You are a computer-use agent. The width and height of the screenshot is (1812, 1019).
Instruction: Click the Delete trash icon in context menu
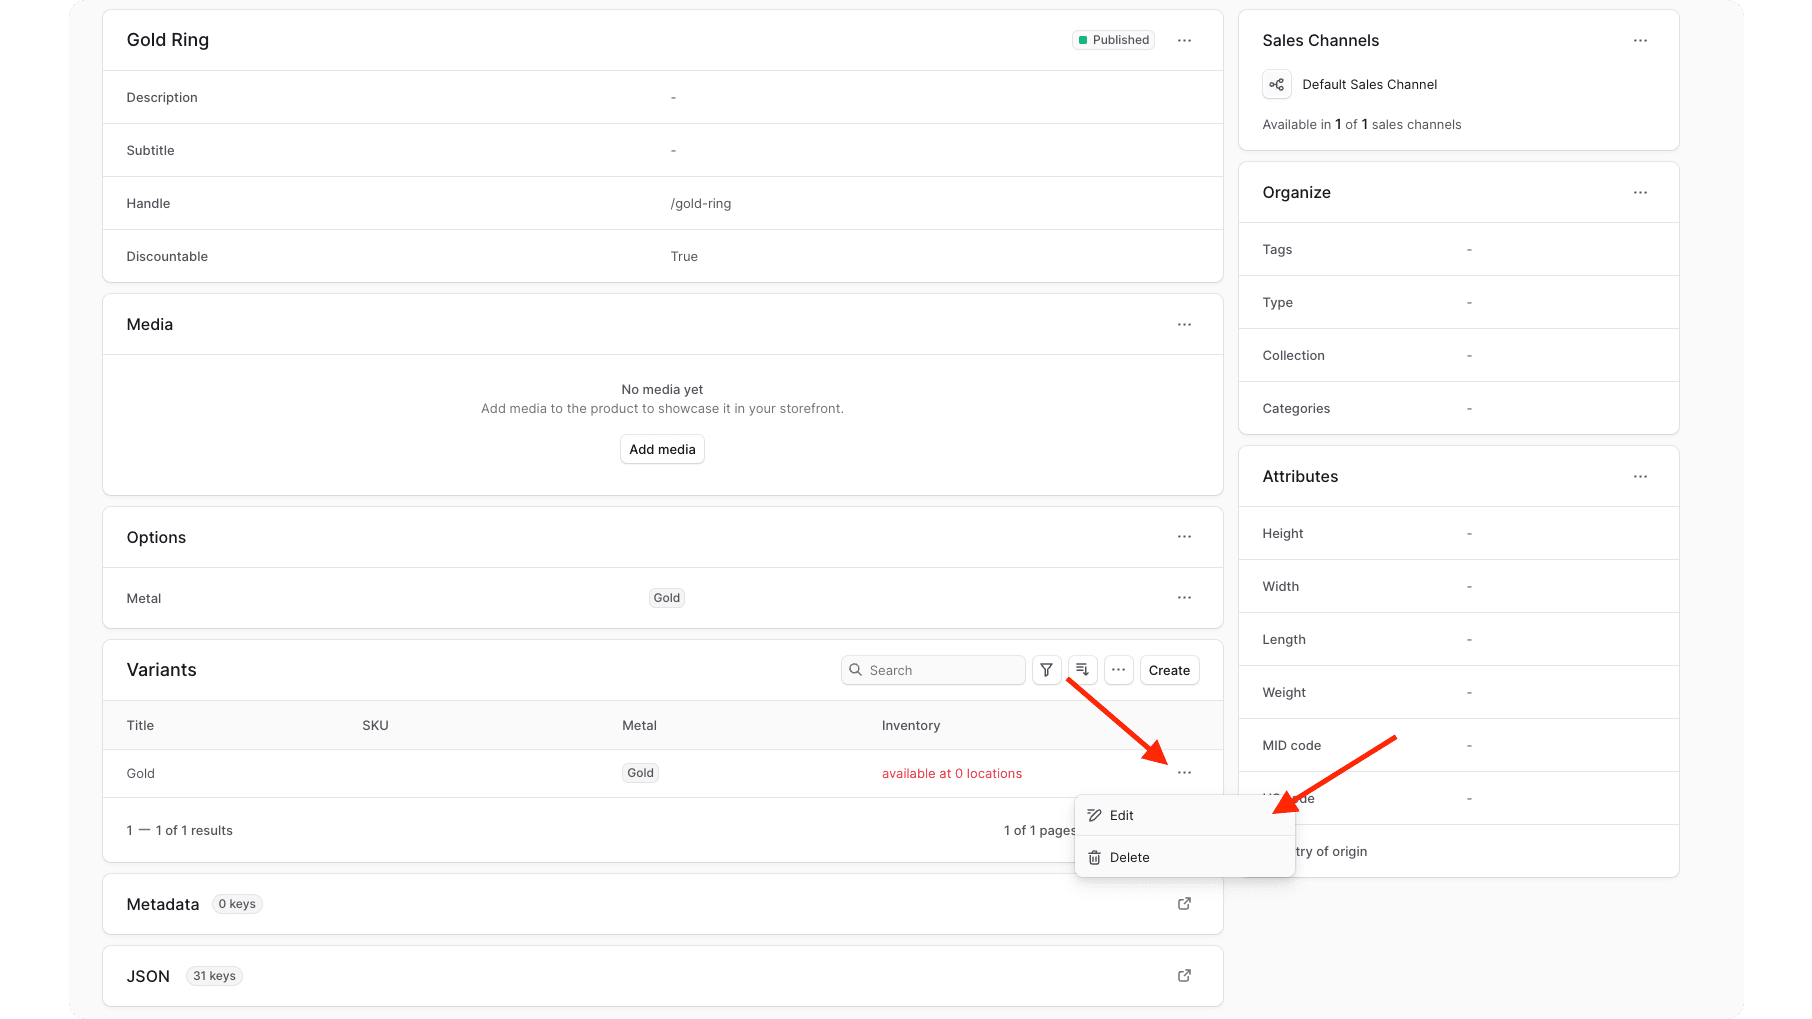tap(1095, 857)
